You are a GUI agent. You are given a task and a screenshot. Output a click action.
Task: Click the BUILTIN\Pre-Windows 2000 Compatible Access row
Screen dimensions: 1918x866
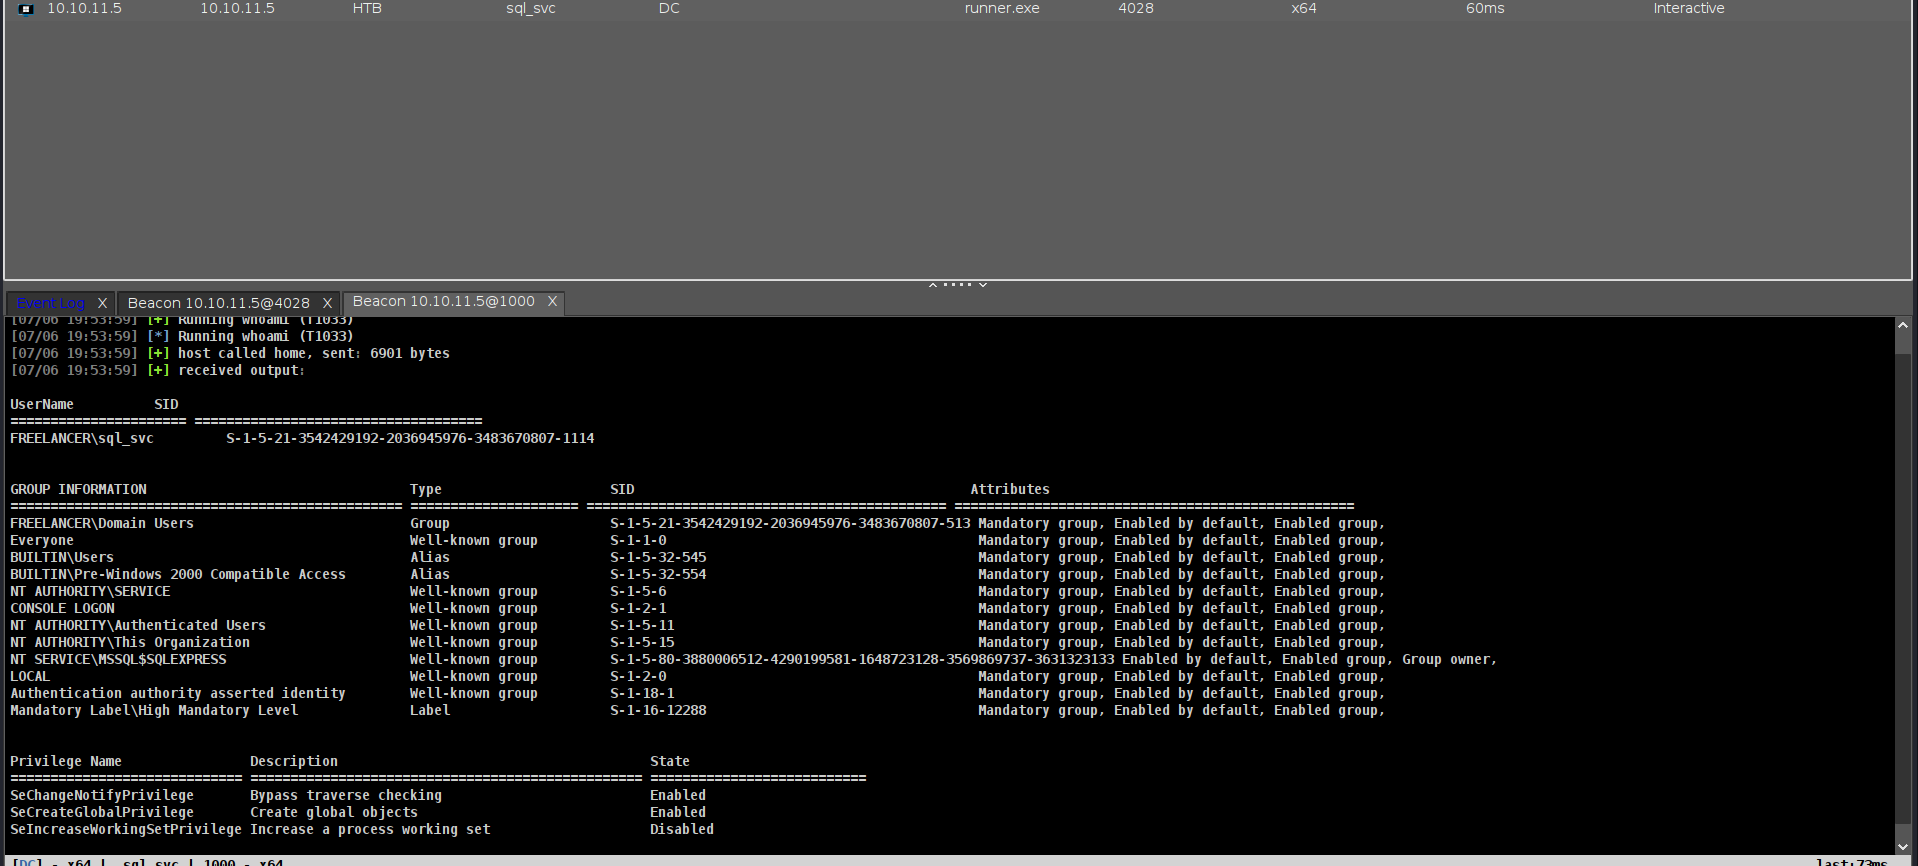pyautogui.click(x=698, y=574)
